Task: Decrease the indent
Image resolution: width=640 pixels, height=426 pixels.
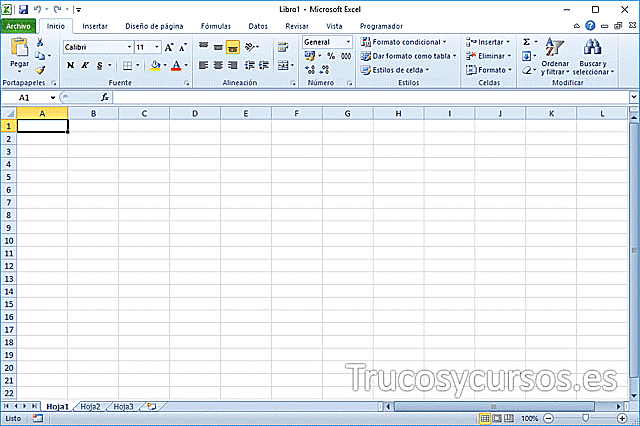Action: pos(250,65)
